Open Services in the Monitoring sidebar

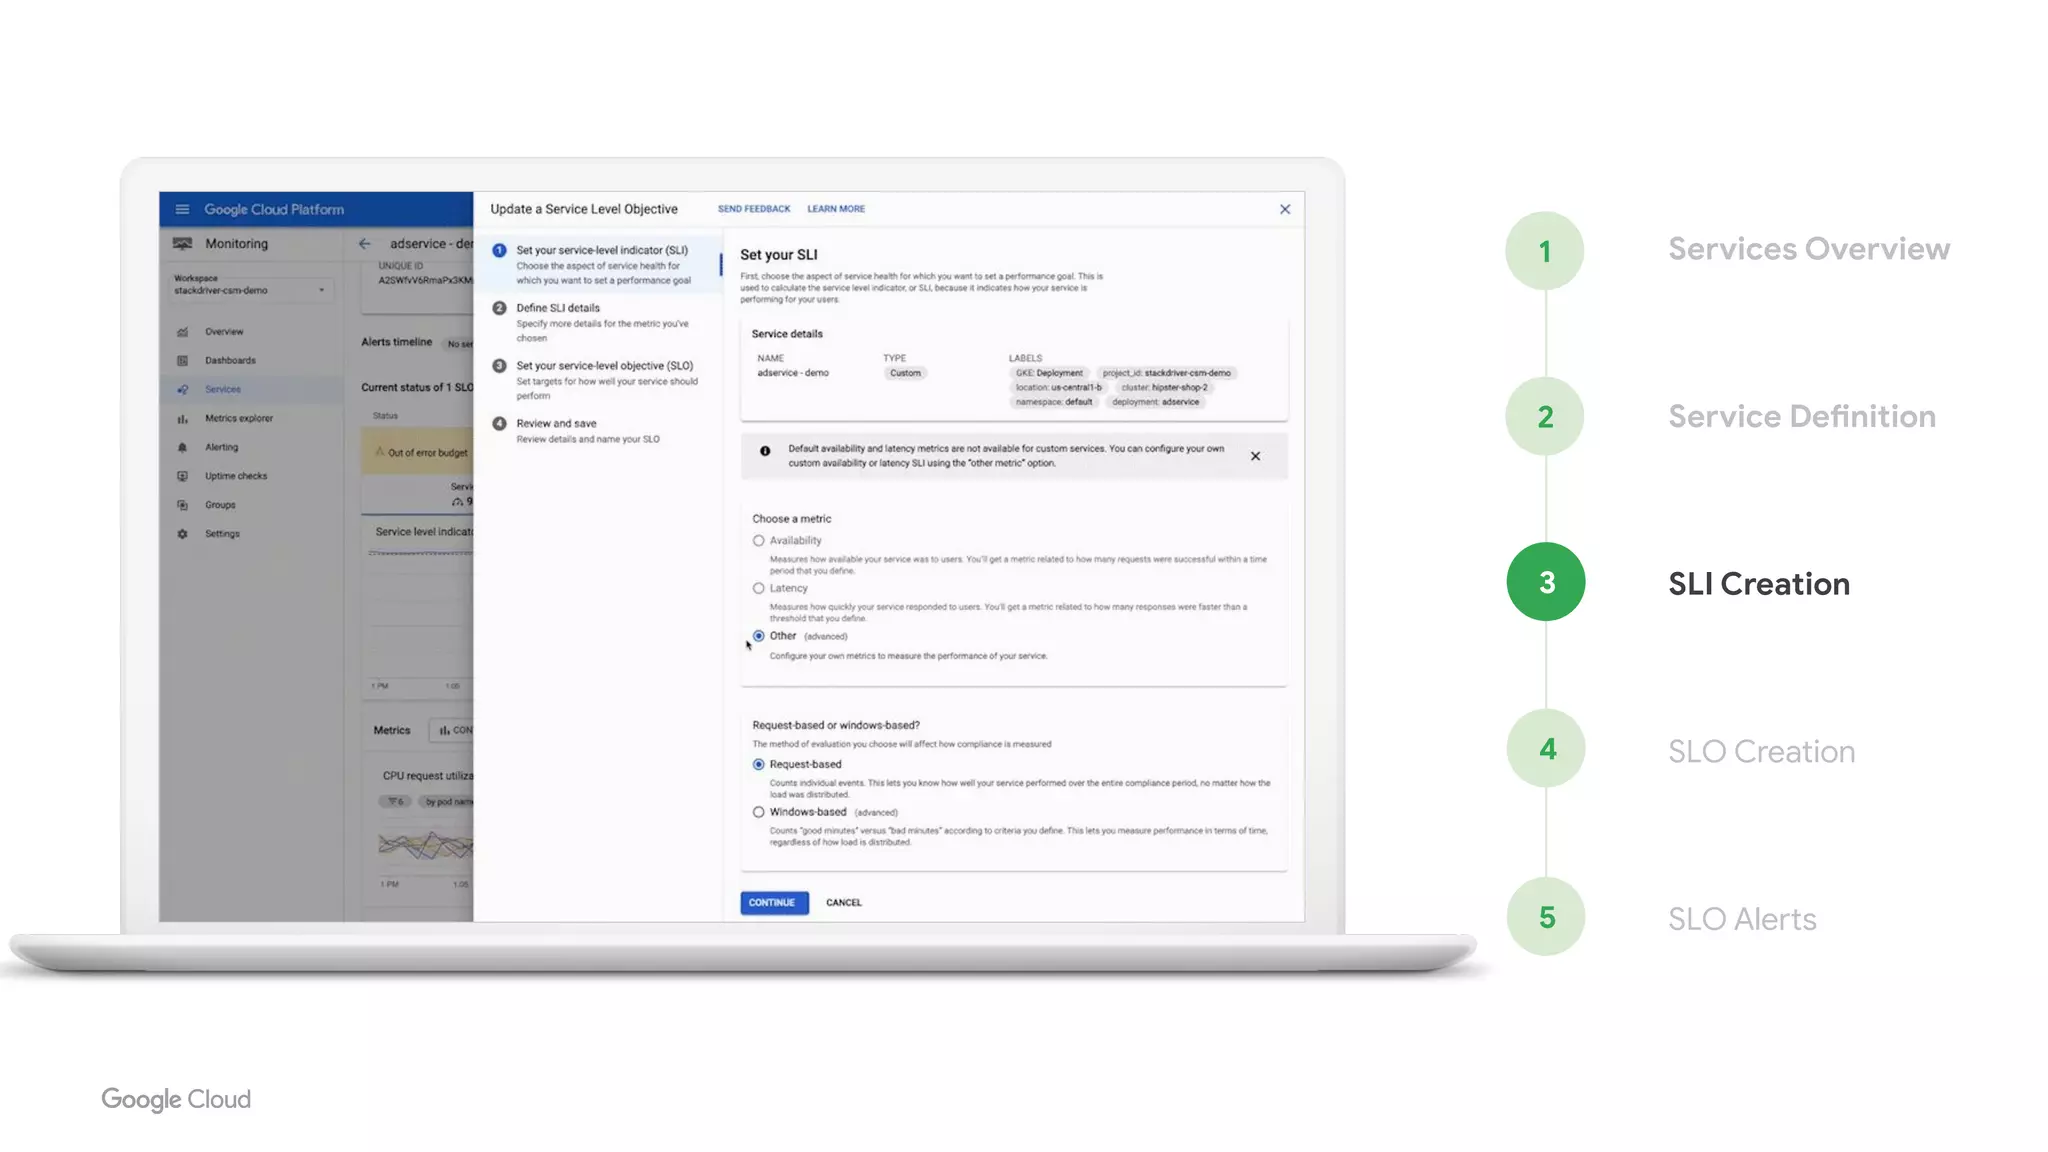click(x=223, y=389)
